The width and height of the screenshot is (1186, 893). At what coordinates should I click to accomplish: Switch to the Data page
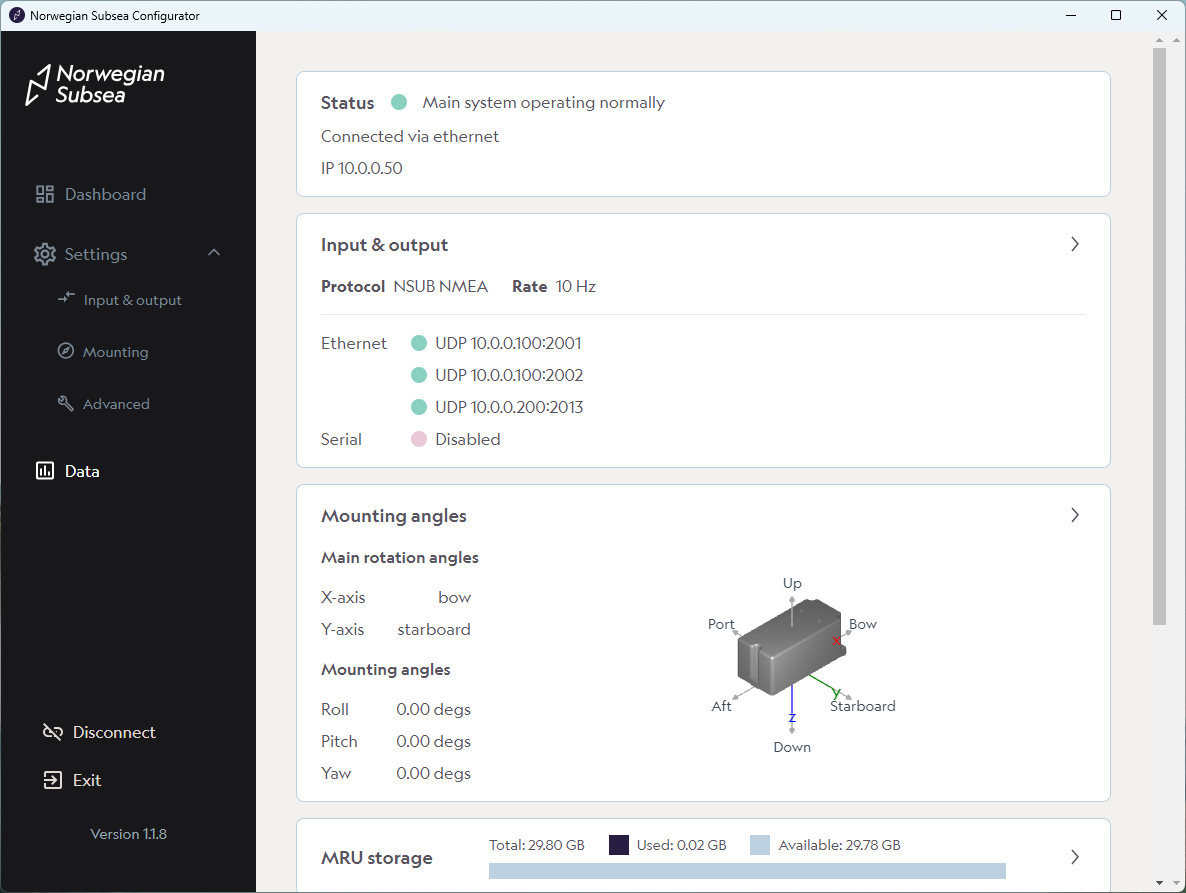click(82, 471)
